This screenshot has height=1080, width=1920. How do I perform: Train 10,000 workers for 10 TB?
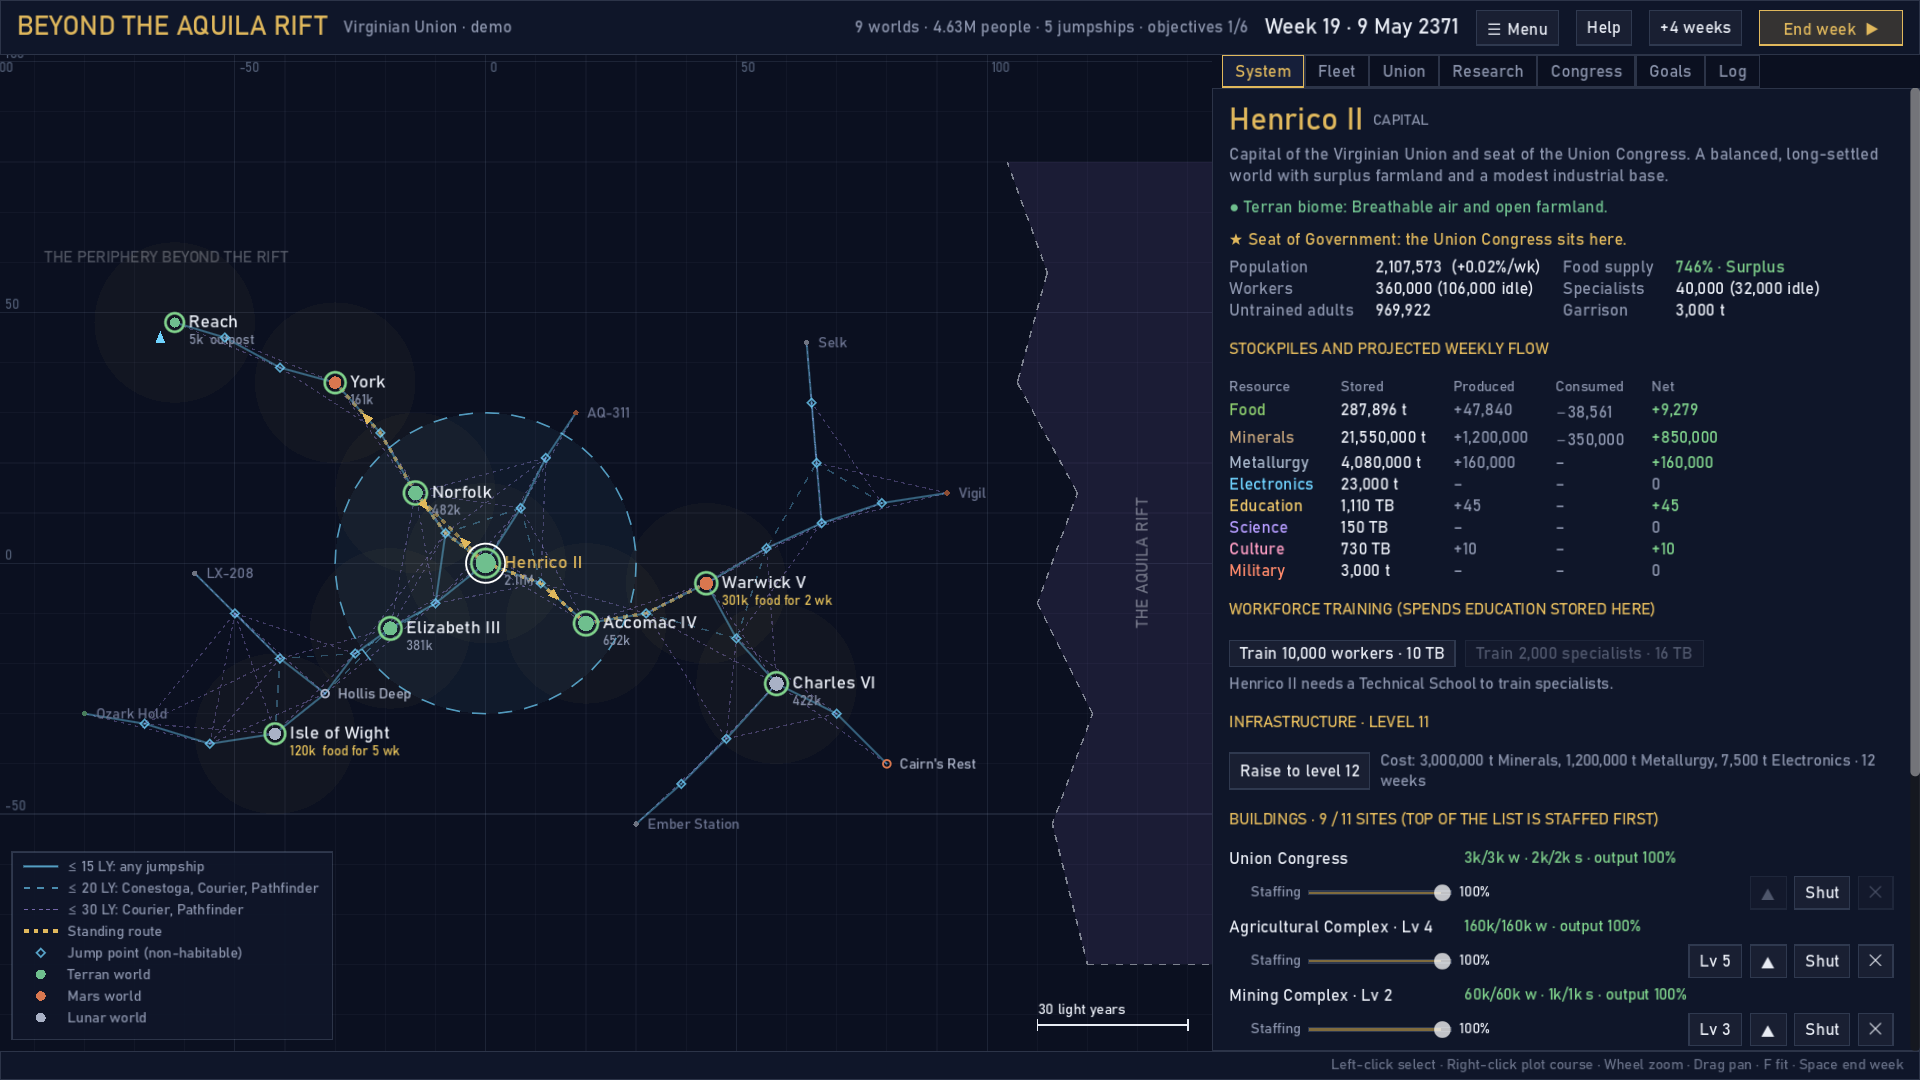(x=1341, y=654)
